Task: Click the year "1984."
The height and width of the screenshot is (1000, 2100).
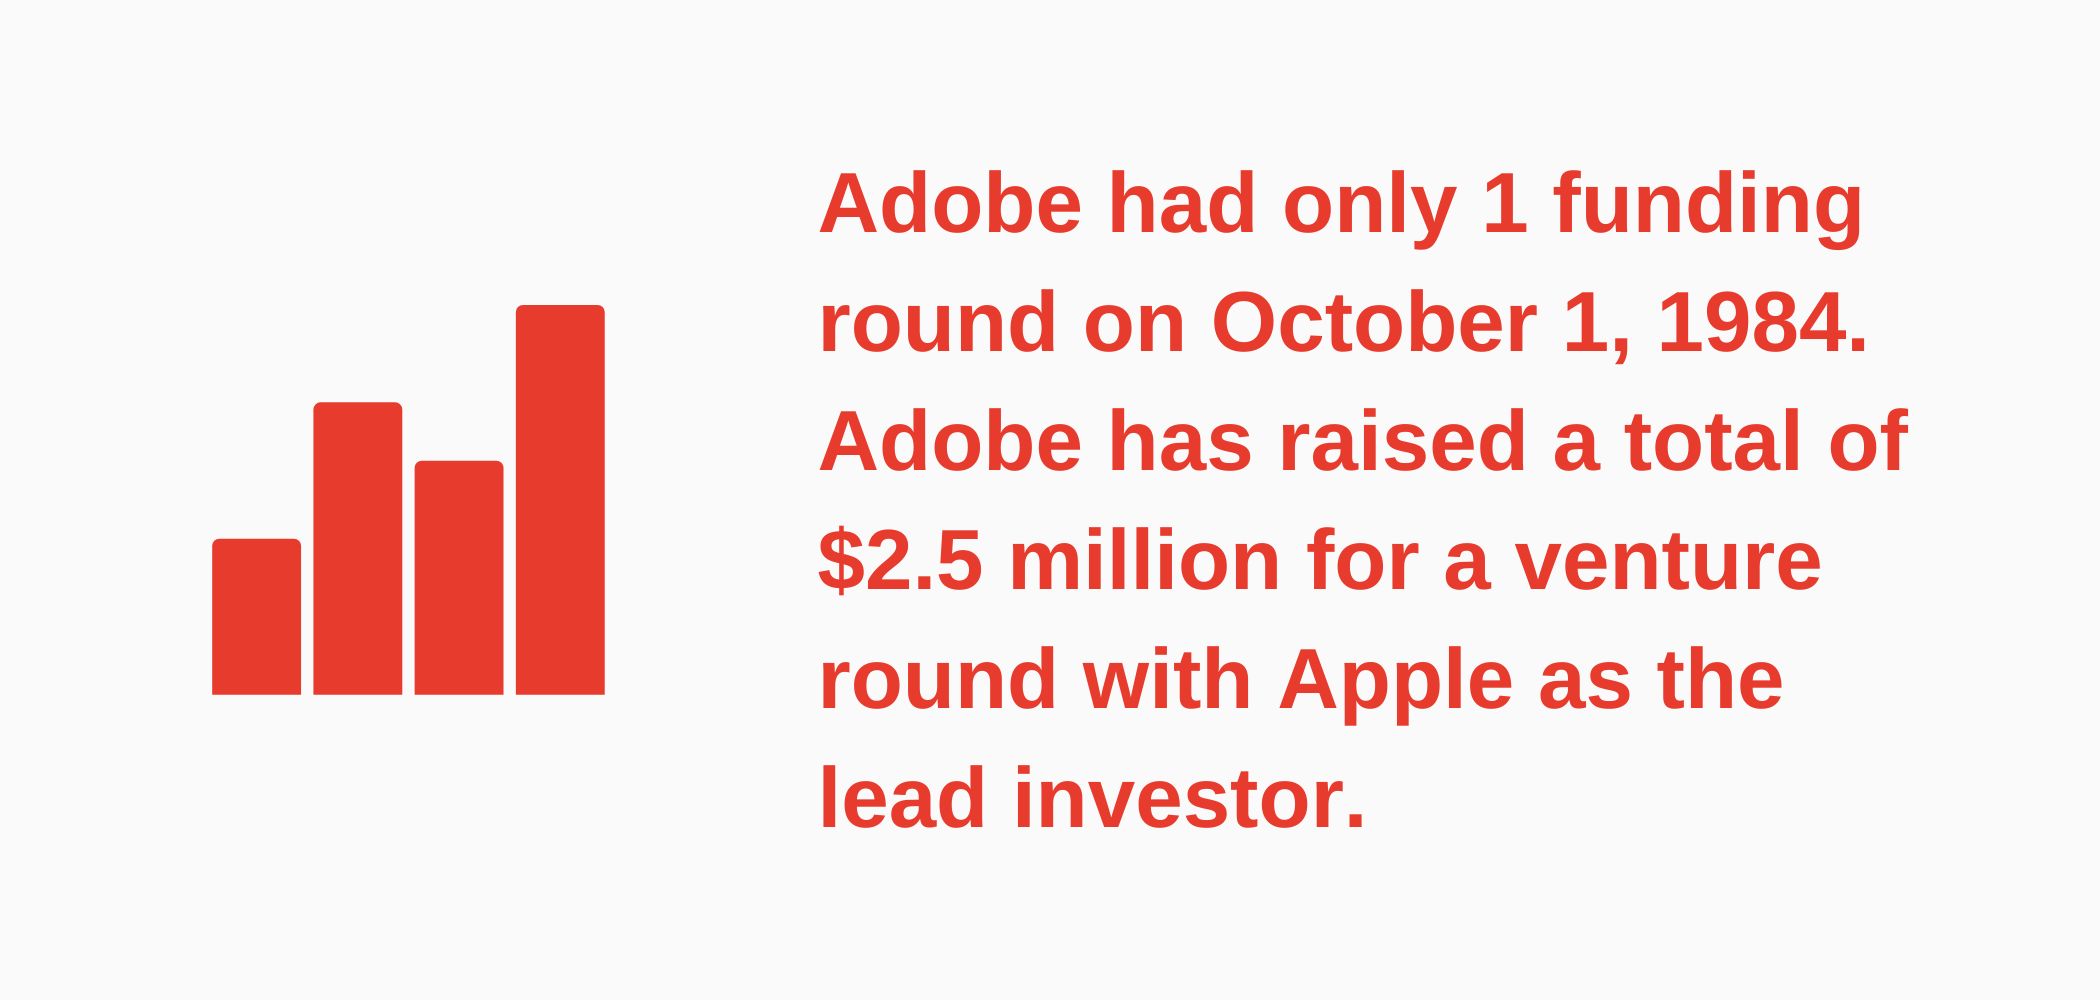Action: [1762, 323]
